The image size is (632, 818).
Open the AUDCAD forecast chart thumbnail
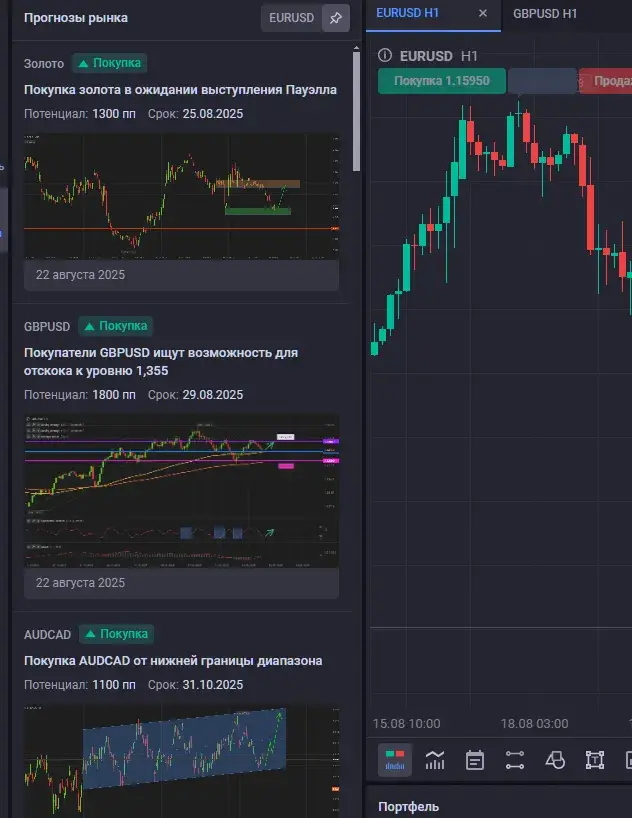(x=182, y=762)
